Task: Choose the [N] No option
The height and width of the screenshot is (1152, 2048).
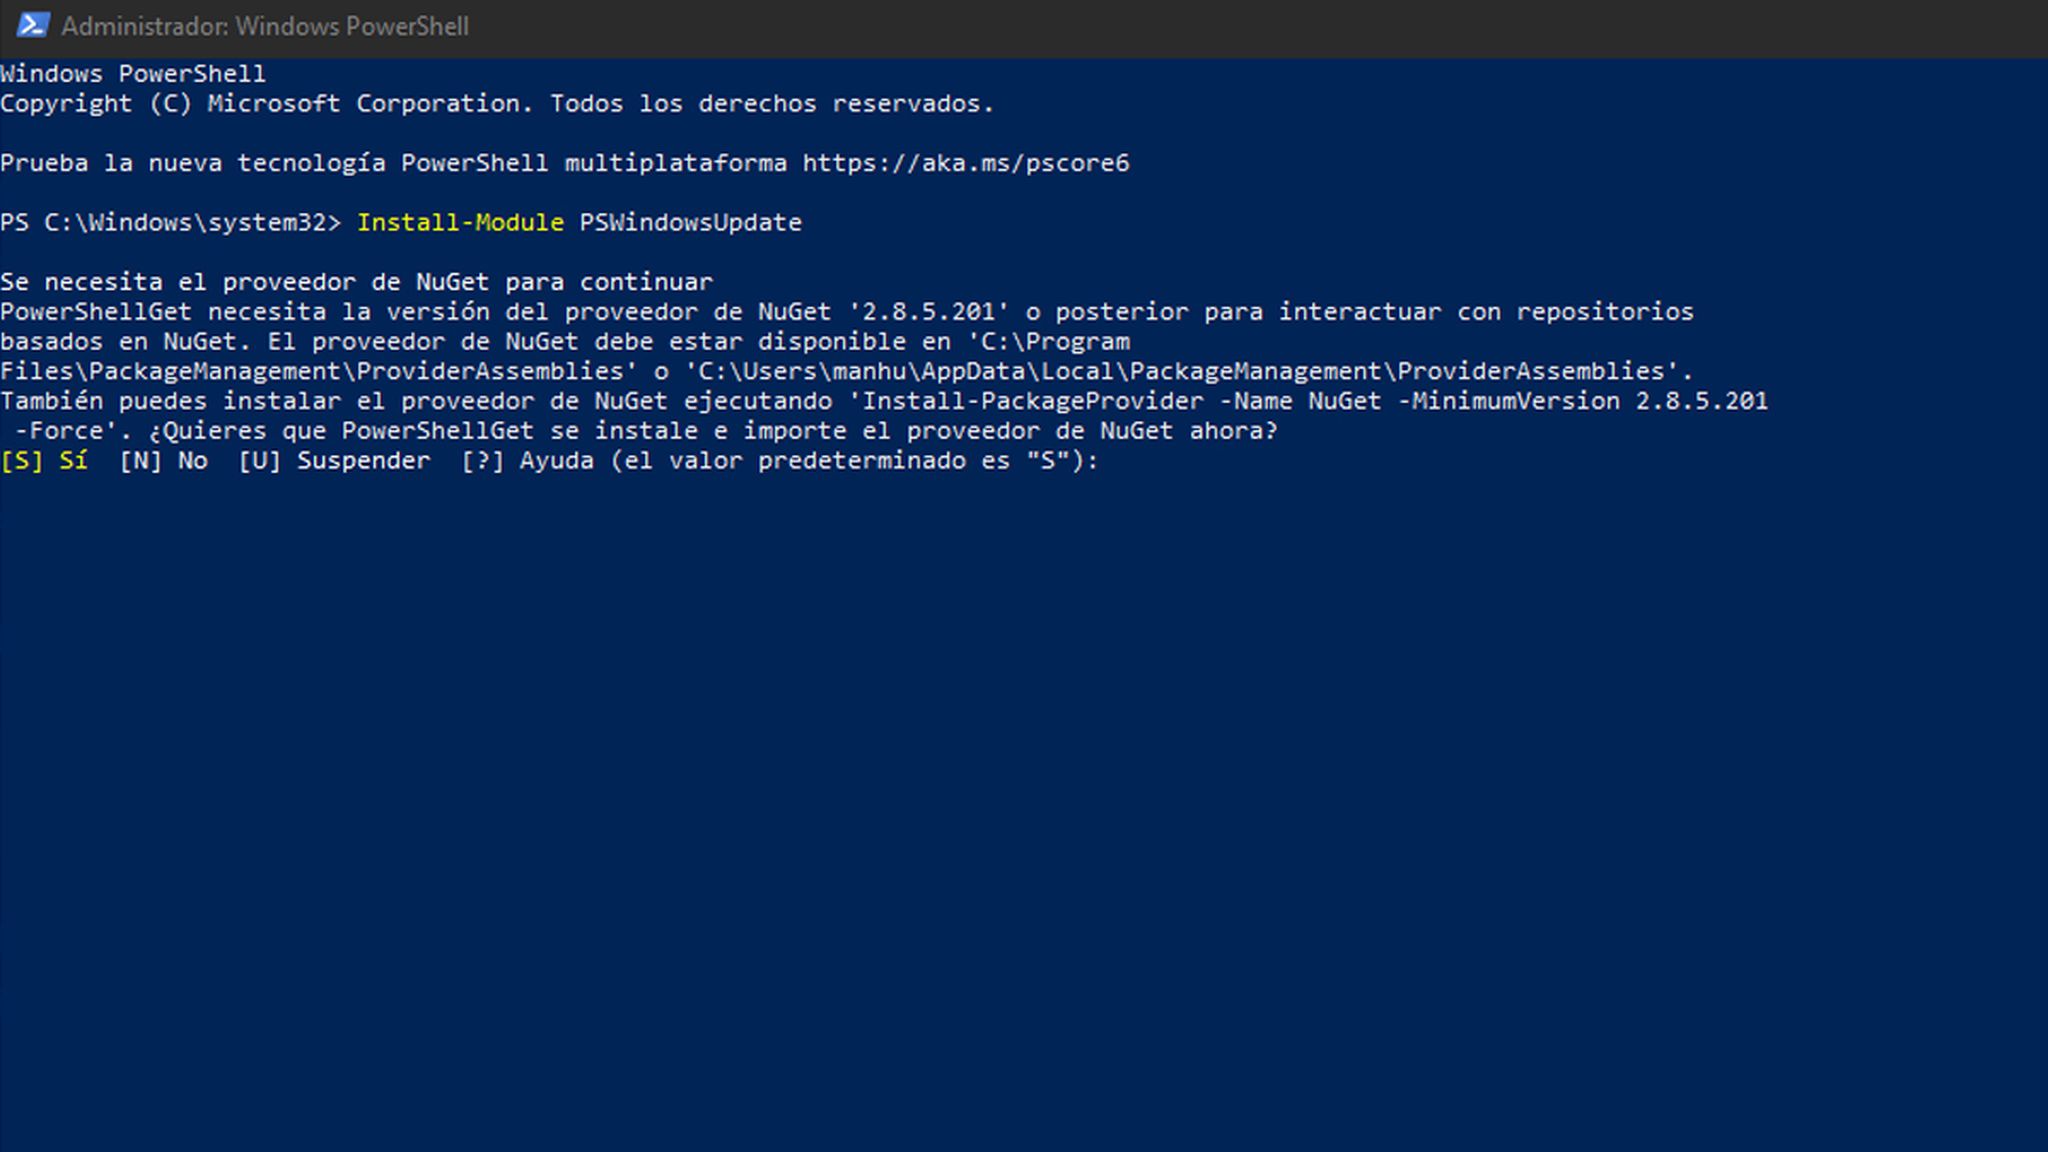Action: (x=165, y=460)
